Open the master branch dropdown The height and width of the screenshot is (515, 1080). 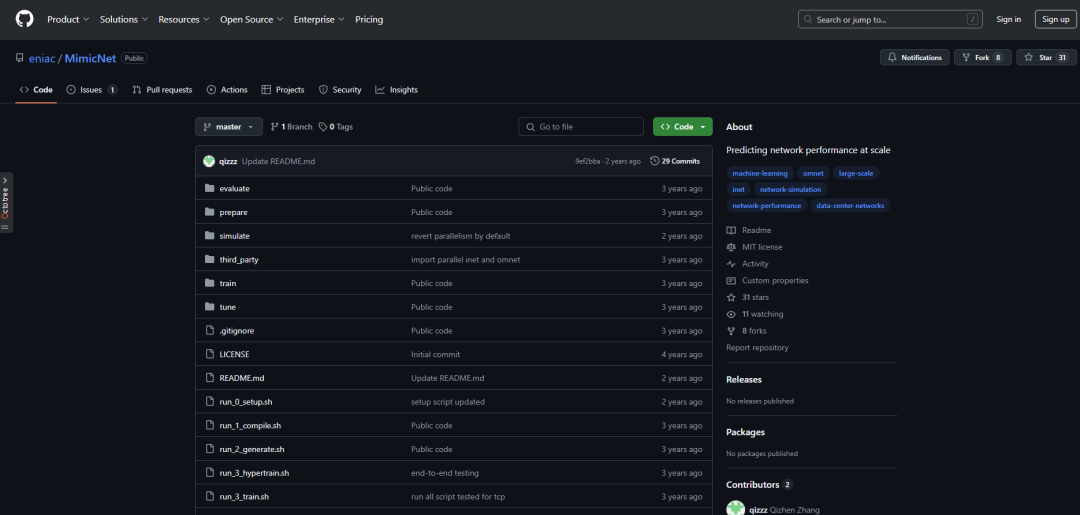(229, 127)
